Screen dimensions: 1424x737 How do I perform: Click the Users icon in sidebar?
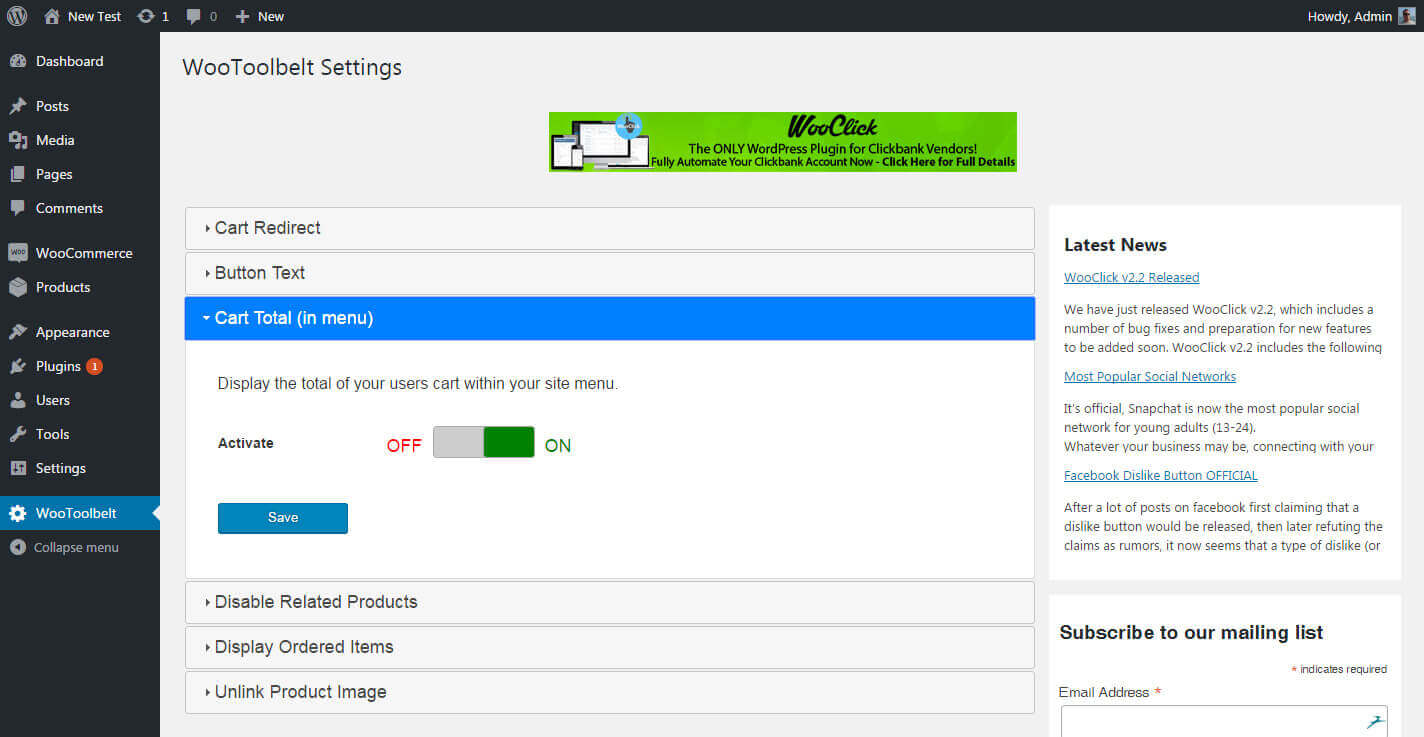(x=18, y=400)
